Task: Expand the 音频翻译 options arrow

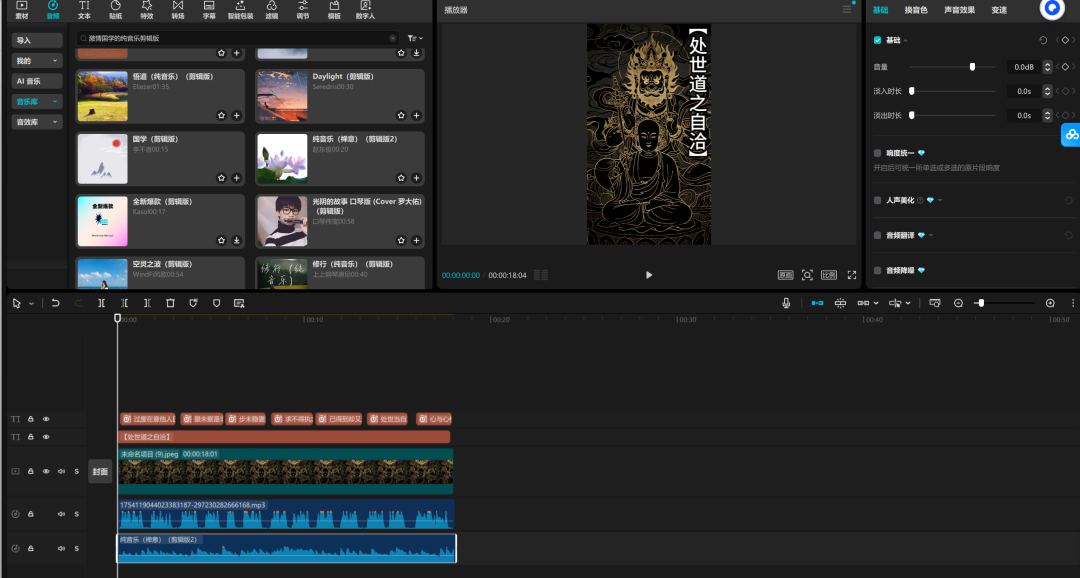Action: pyautogui.click(x=931, y=236)
